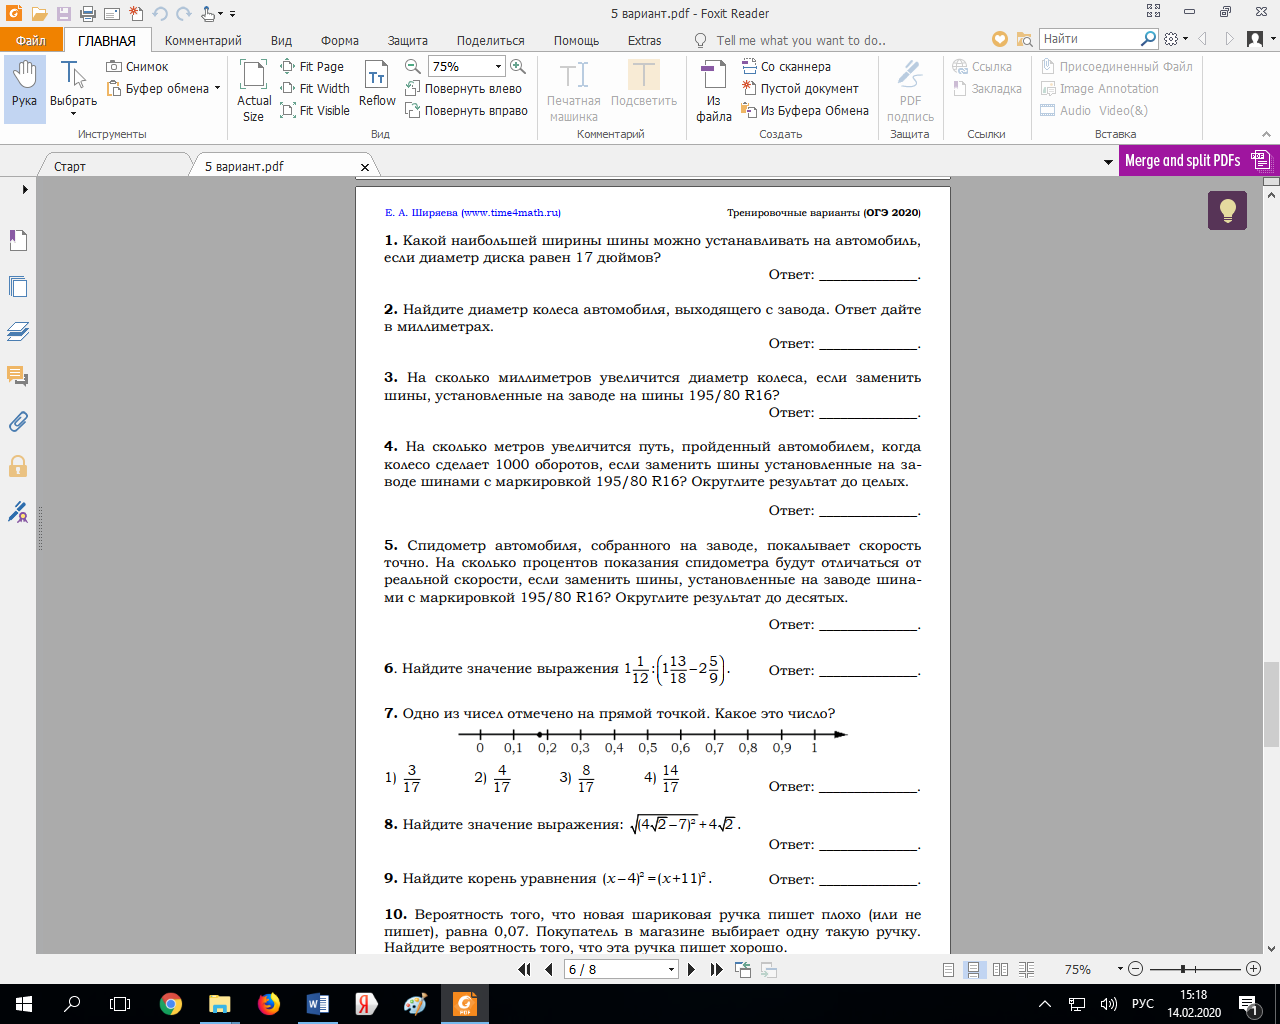The width and height of the screenshot is (1280, 1024).
Task: Click Merge and split PDFs banner
Action: click(1197, 160)
